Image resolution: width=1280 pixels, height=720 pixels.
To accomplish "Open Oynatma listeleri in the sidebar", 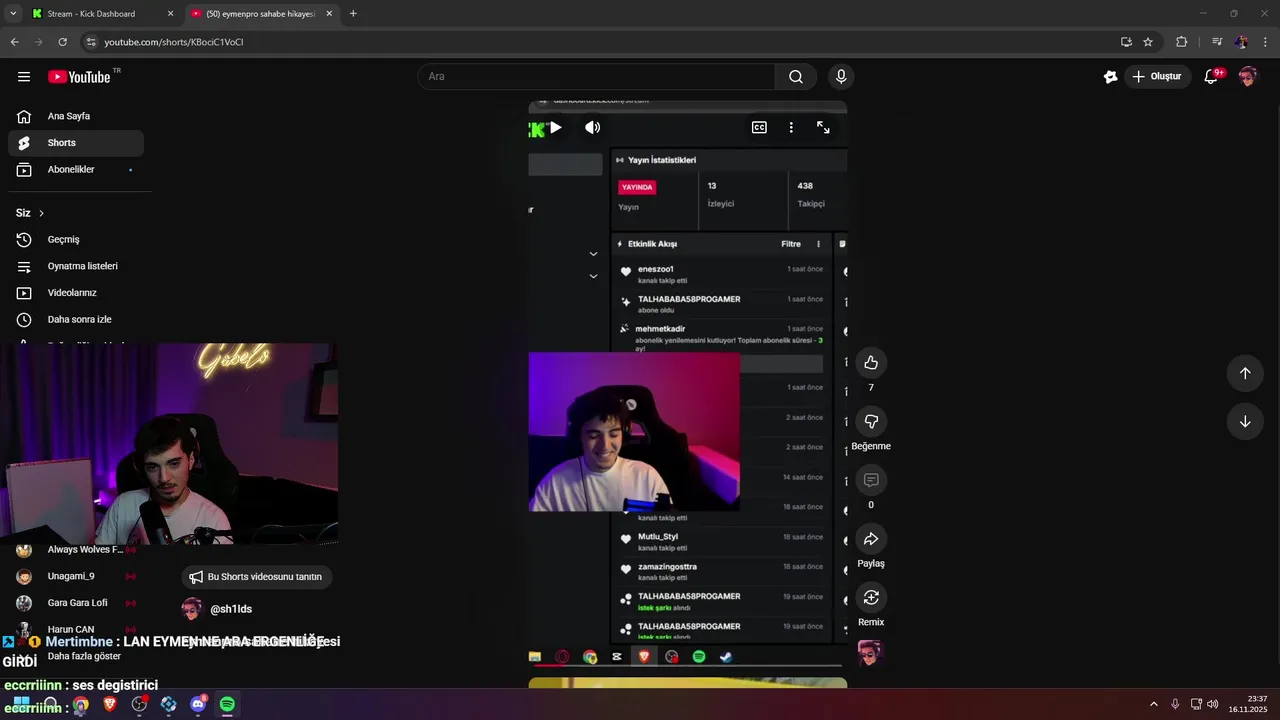I will coord(76,266).
